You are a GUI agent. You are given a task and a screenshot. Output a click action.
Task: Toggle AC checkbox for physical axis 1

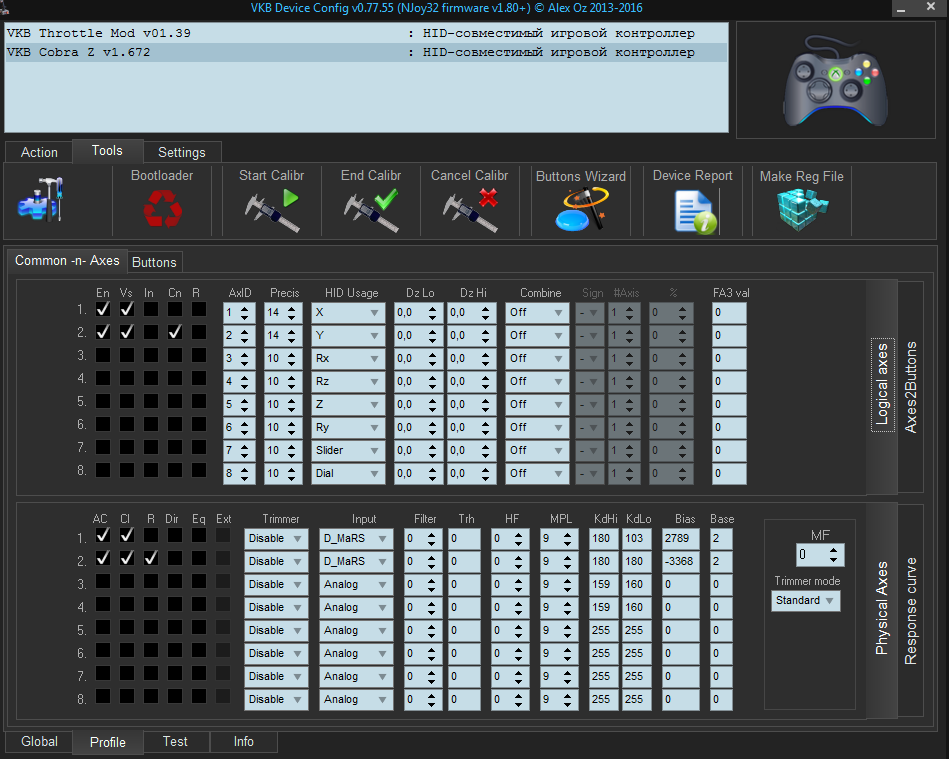pos(103,535)
